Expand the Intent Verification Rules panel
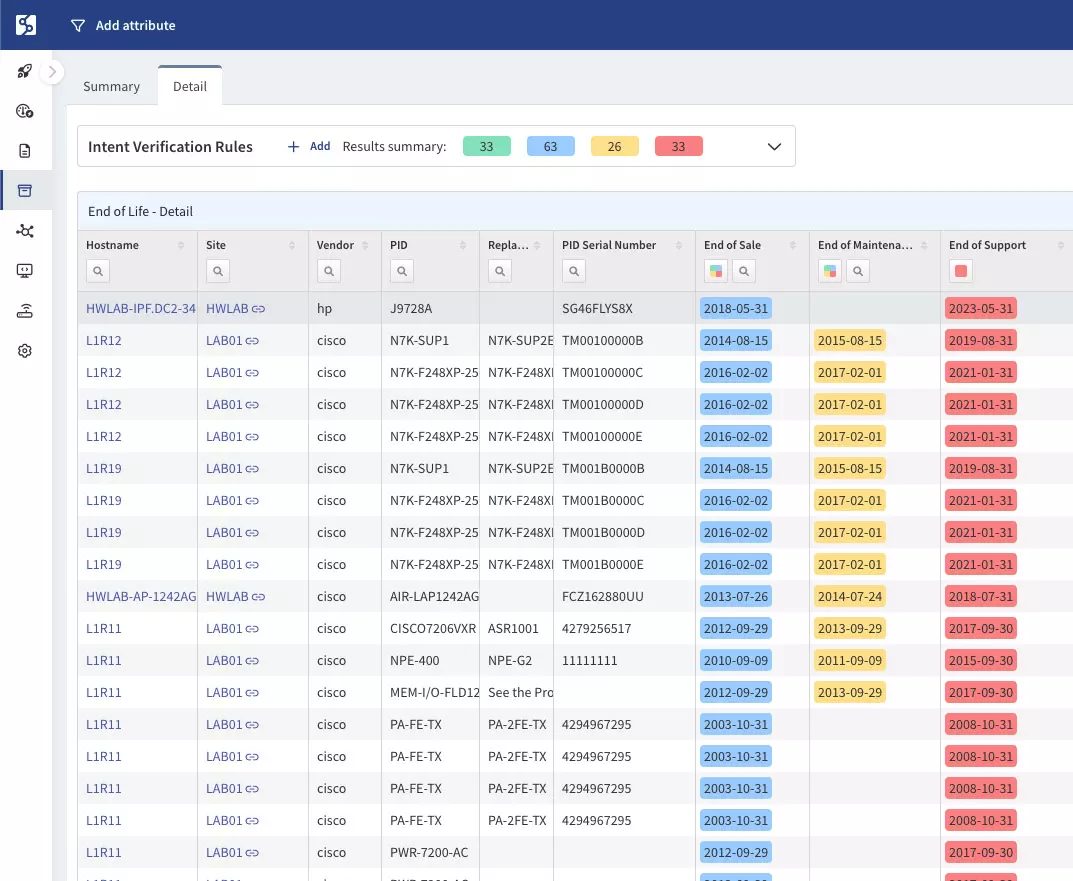1073x881 pixels. pos(774,146)
